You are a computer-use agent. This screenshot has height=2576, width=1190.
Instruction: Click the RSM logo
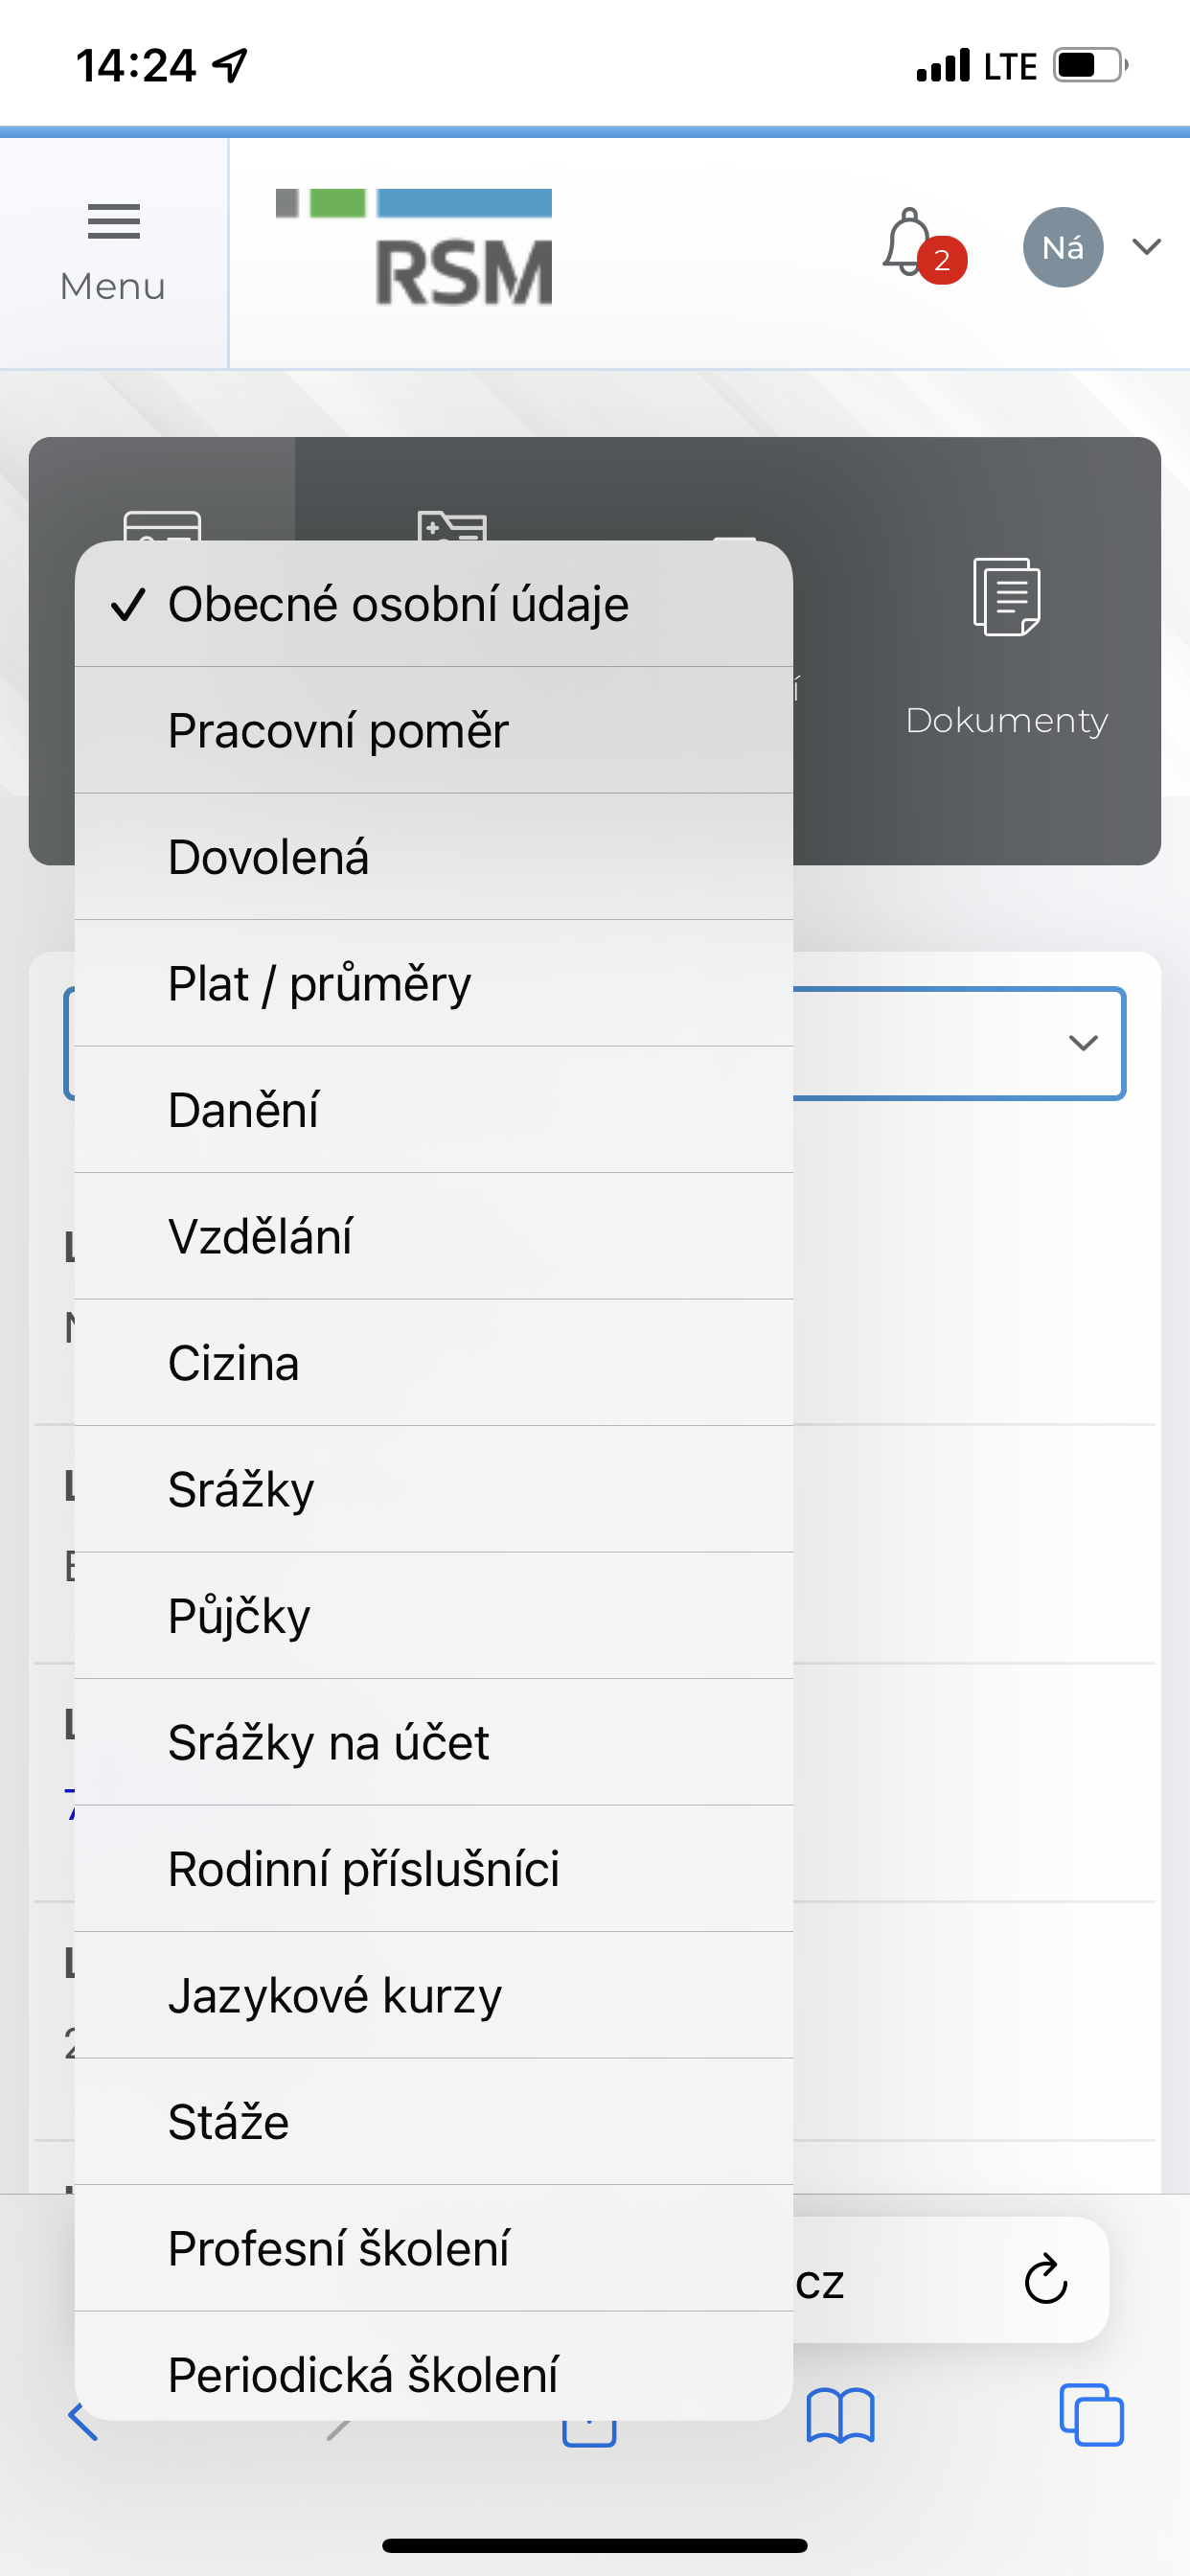point(414,247)
